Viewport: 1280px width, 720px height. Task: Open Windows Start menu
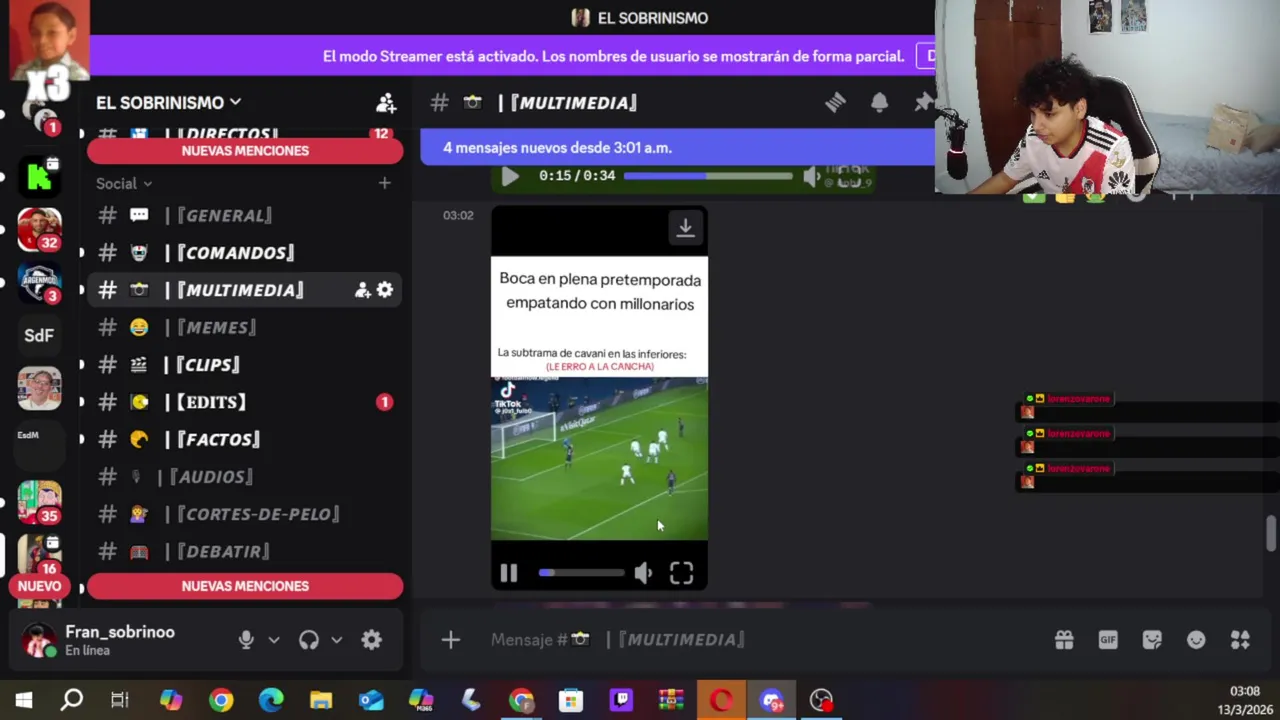coord(23,700)
